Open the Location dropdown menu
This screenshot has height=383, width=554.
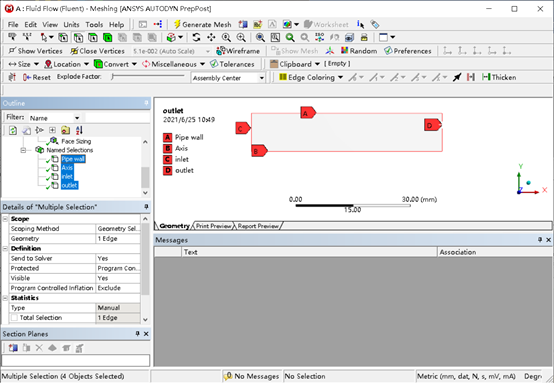pyautogui.click(x=66, y=64)
